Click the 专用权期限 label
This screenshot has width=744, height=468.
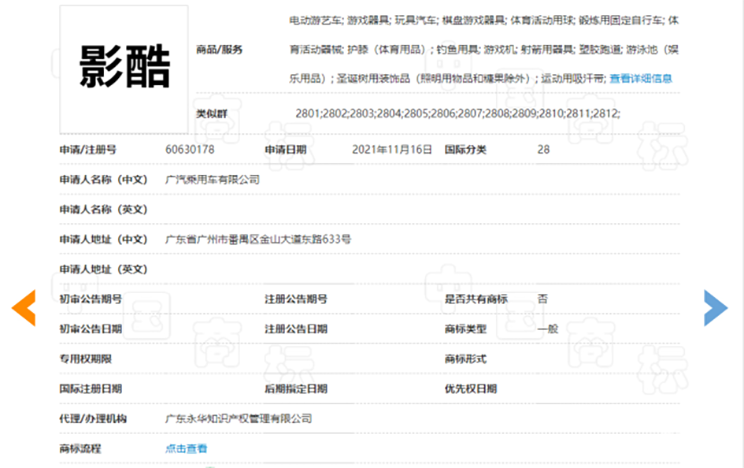[x=85, y=359]
